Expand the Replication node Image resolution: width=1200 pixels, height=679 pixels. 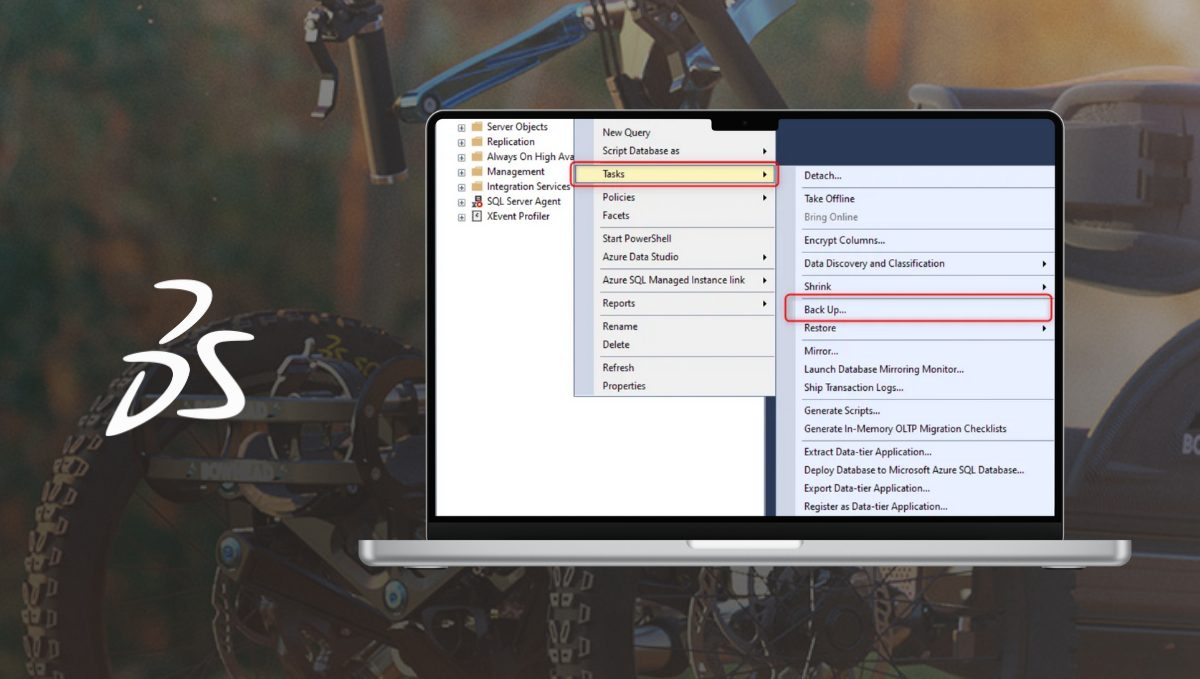coord(462,142)
